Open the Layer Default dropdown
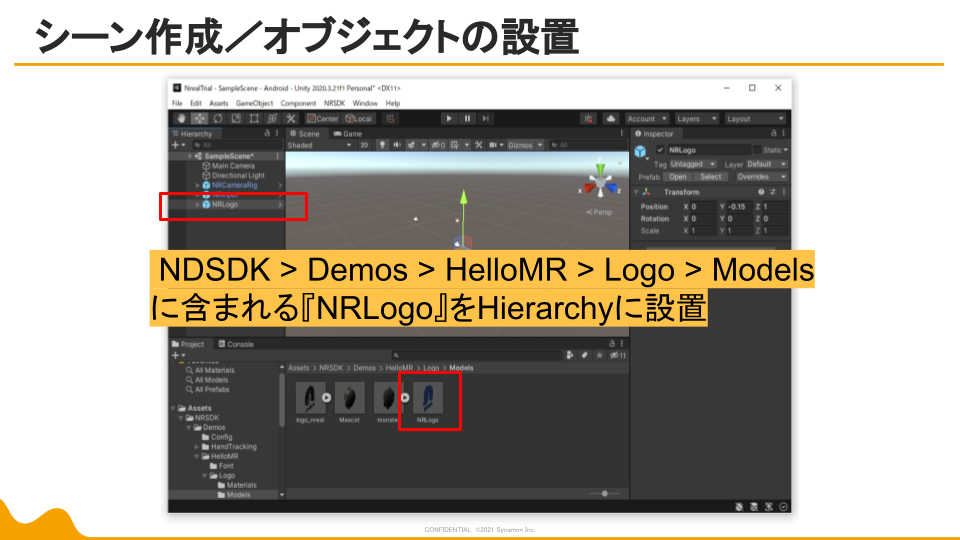The height and width of the screenshot is (540, 960). point(766,164)
